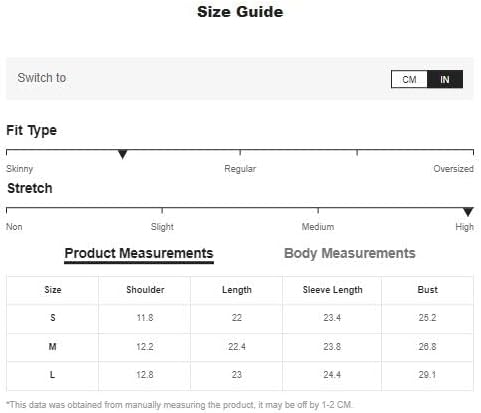Image resolution: width=481 pixels, height=413 pixels.
Task: Open the Body Measurements tab
Action: point(350,253)
